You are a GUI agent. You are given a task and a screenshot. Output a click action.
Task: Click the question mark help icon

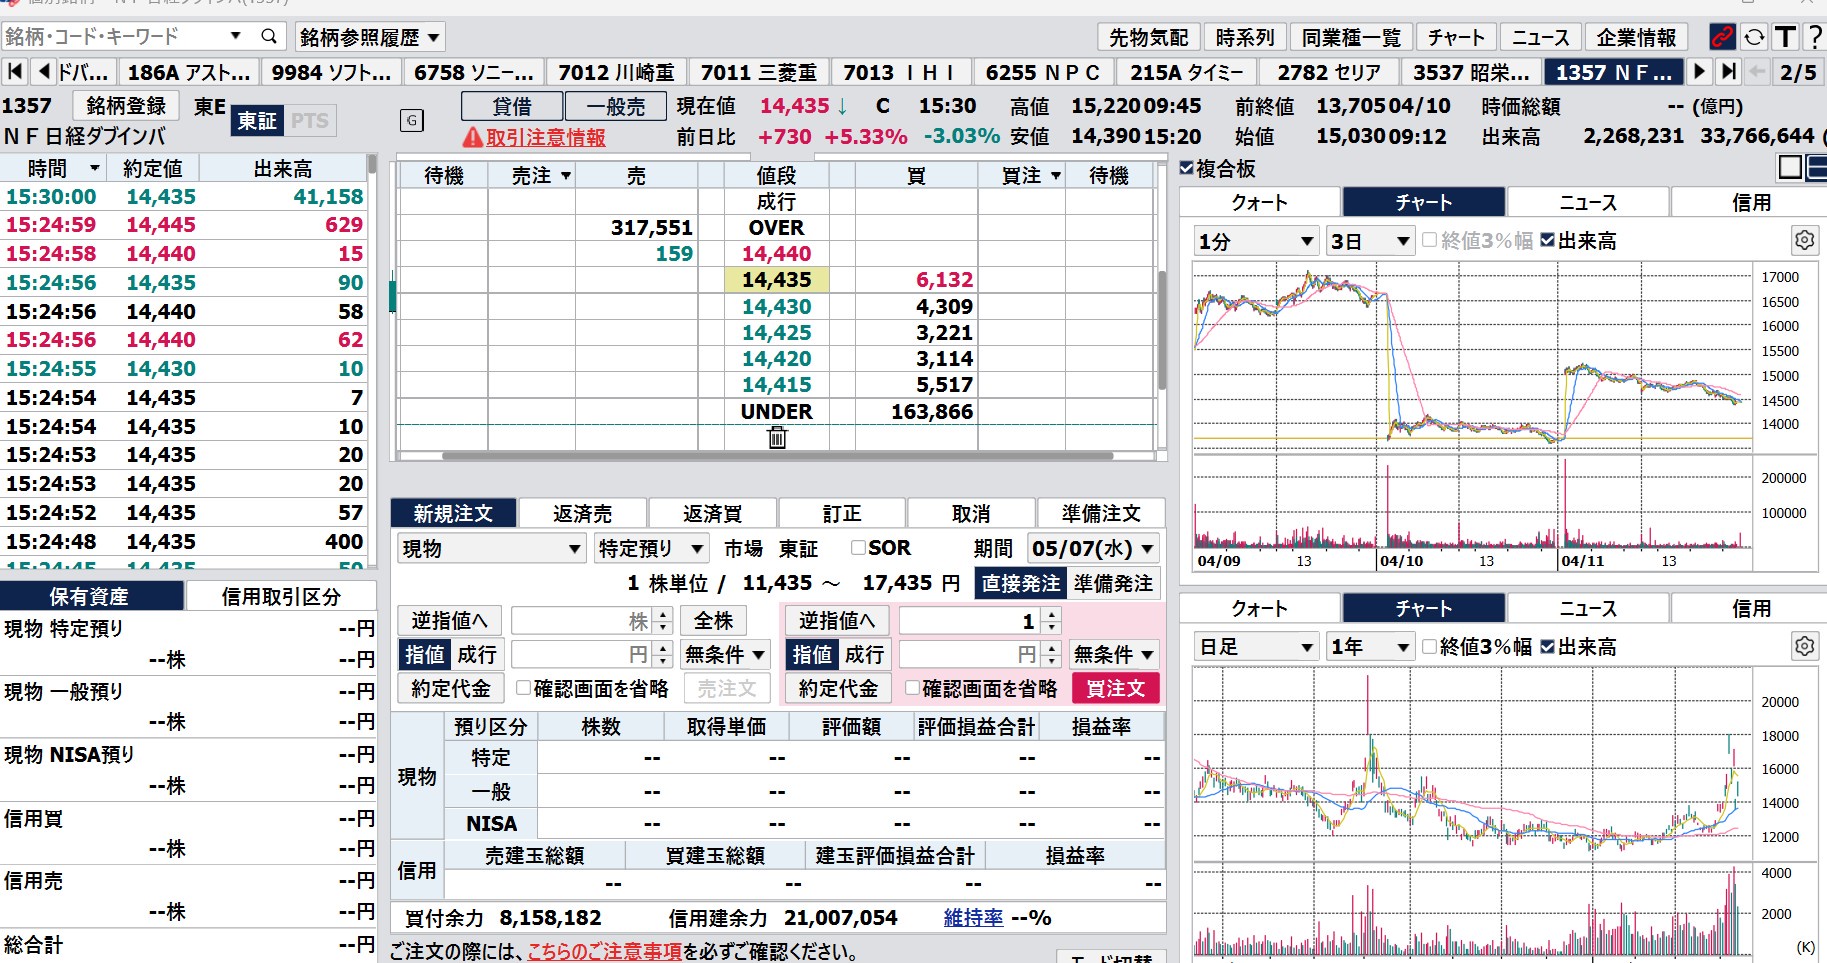(1814, 37)
